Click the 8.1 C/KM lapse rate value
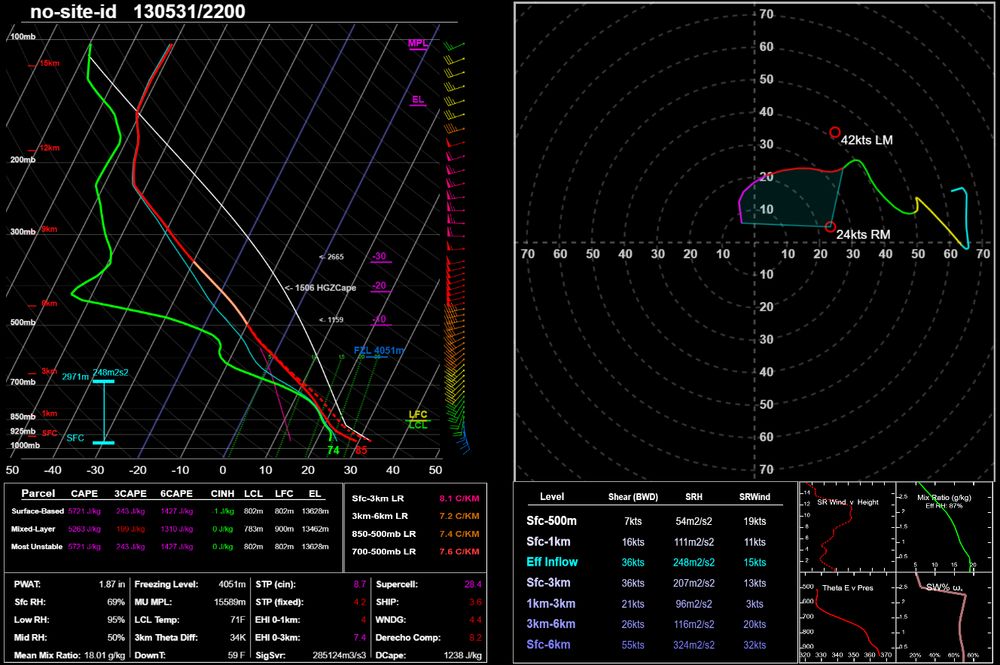The width and height of the screenshot is (1000, 665). [459, 499]
